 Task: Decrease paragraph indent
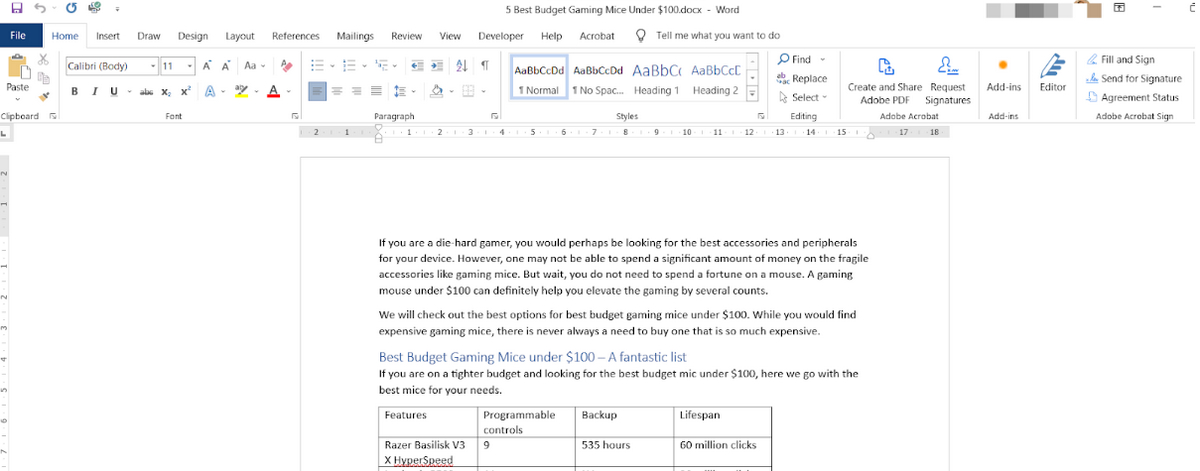click(x=417, y=66)
